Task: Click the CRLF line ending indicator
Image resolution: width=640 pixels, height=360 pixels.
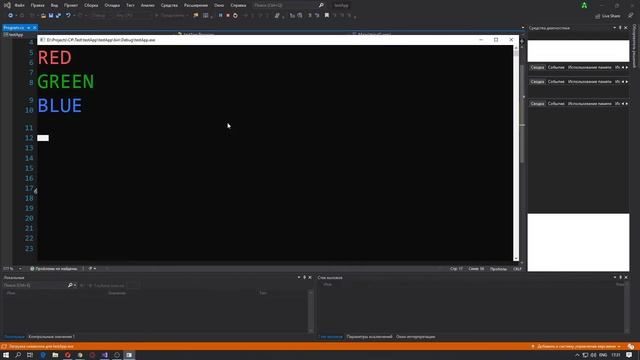Action: tap(517, 269)
